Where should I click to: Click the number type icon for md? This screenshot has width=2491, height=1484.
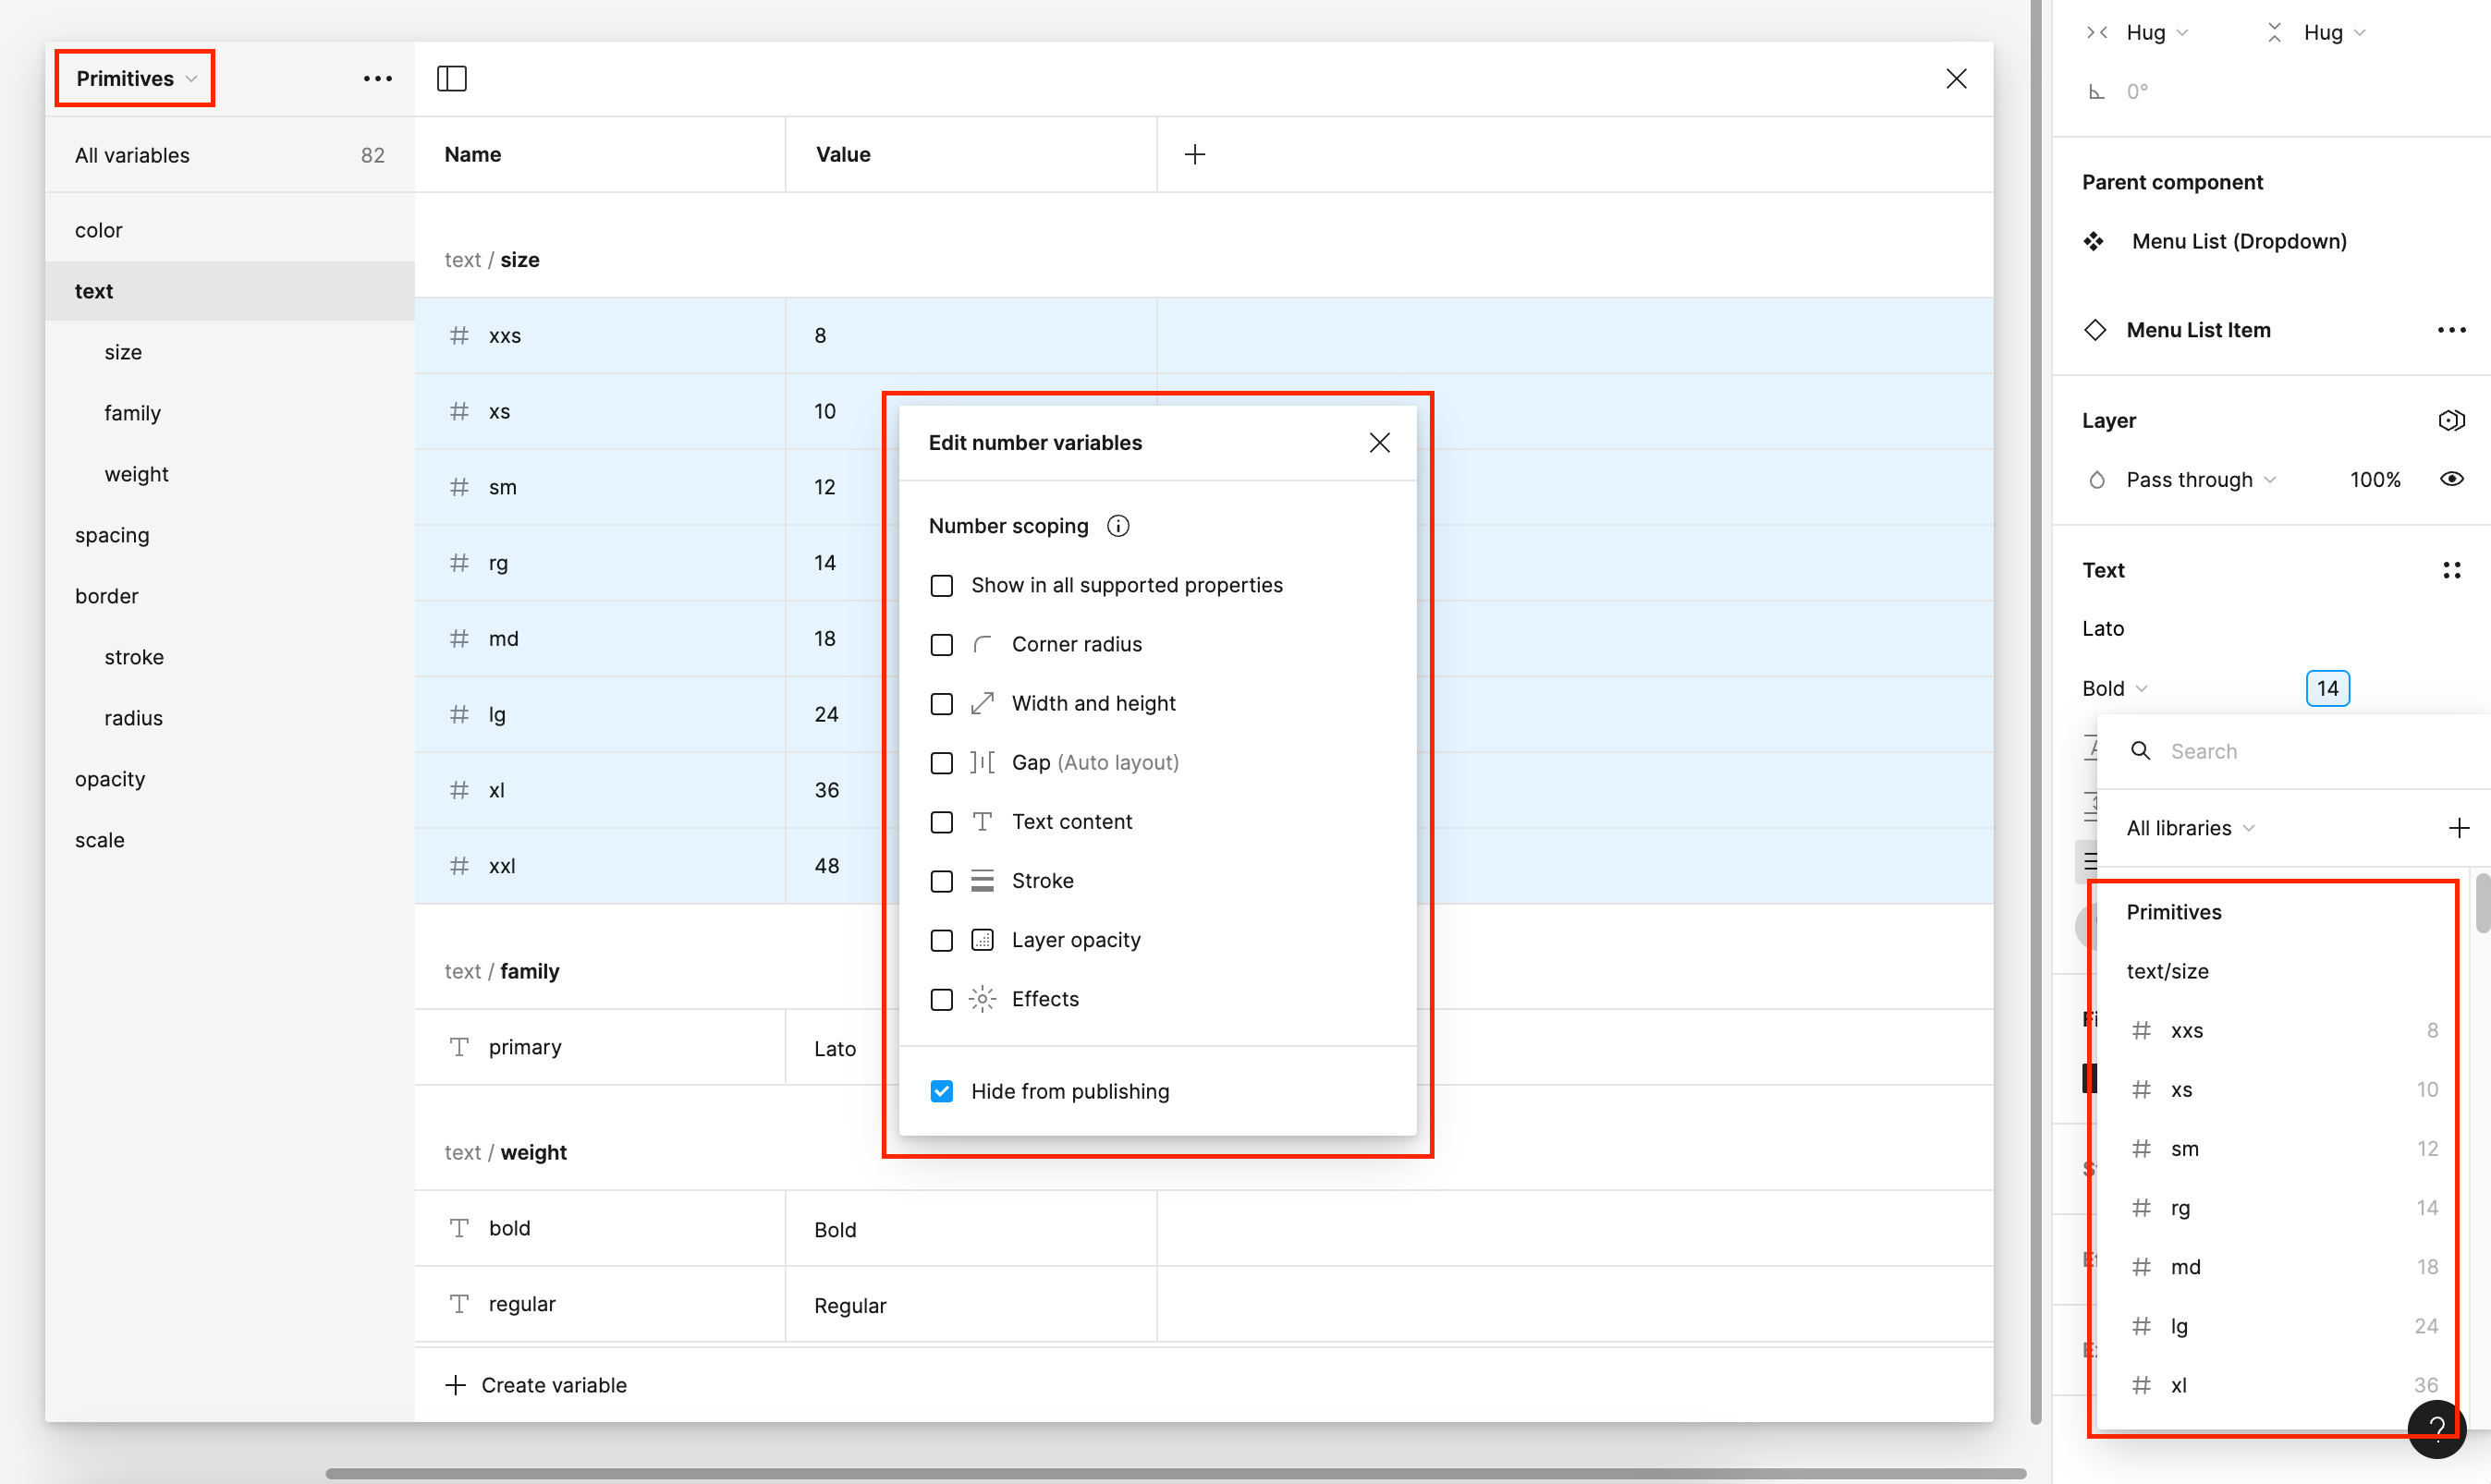(x=459, y=639)
